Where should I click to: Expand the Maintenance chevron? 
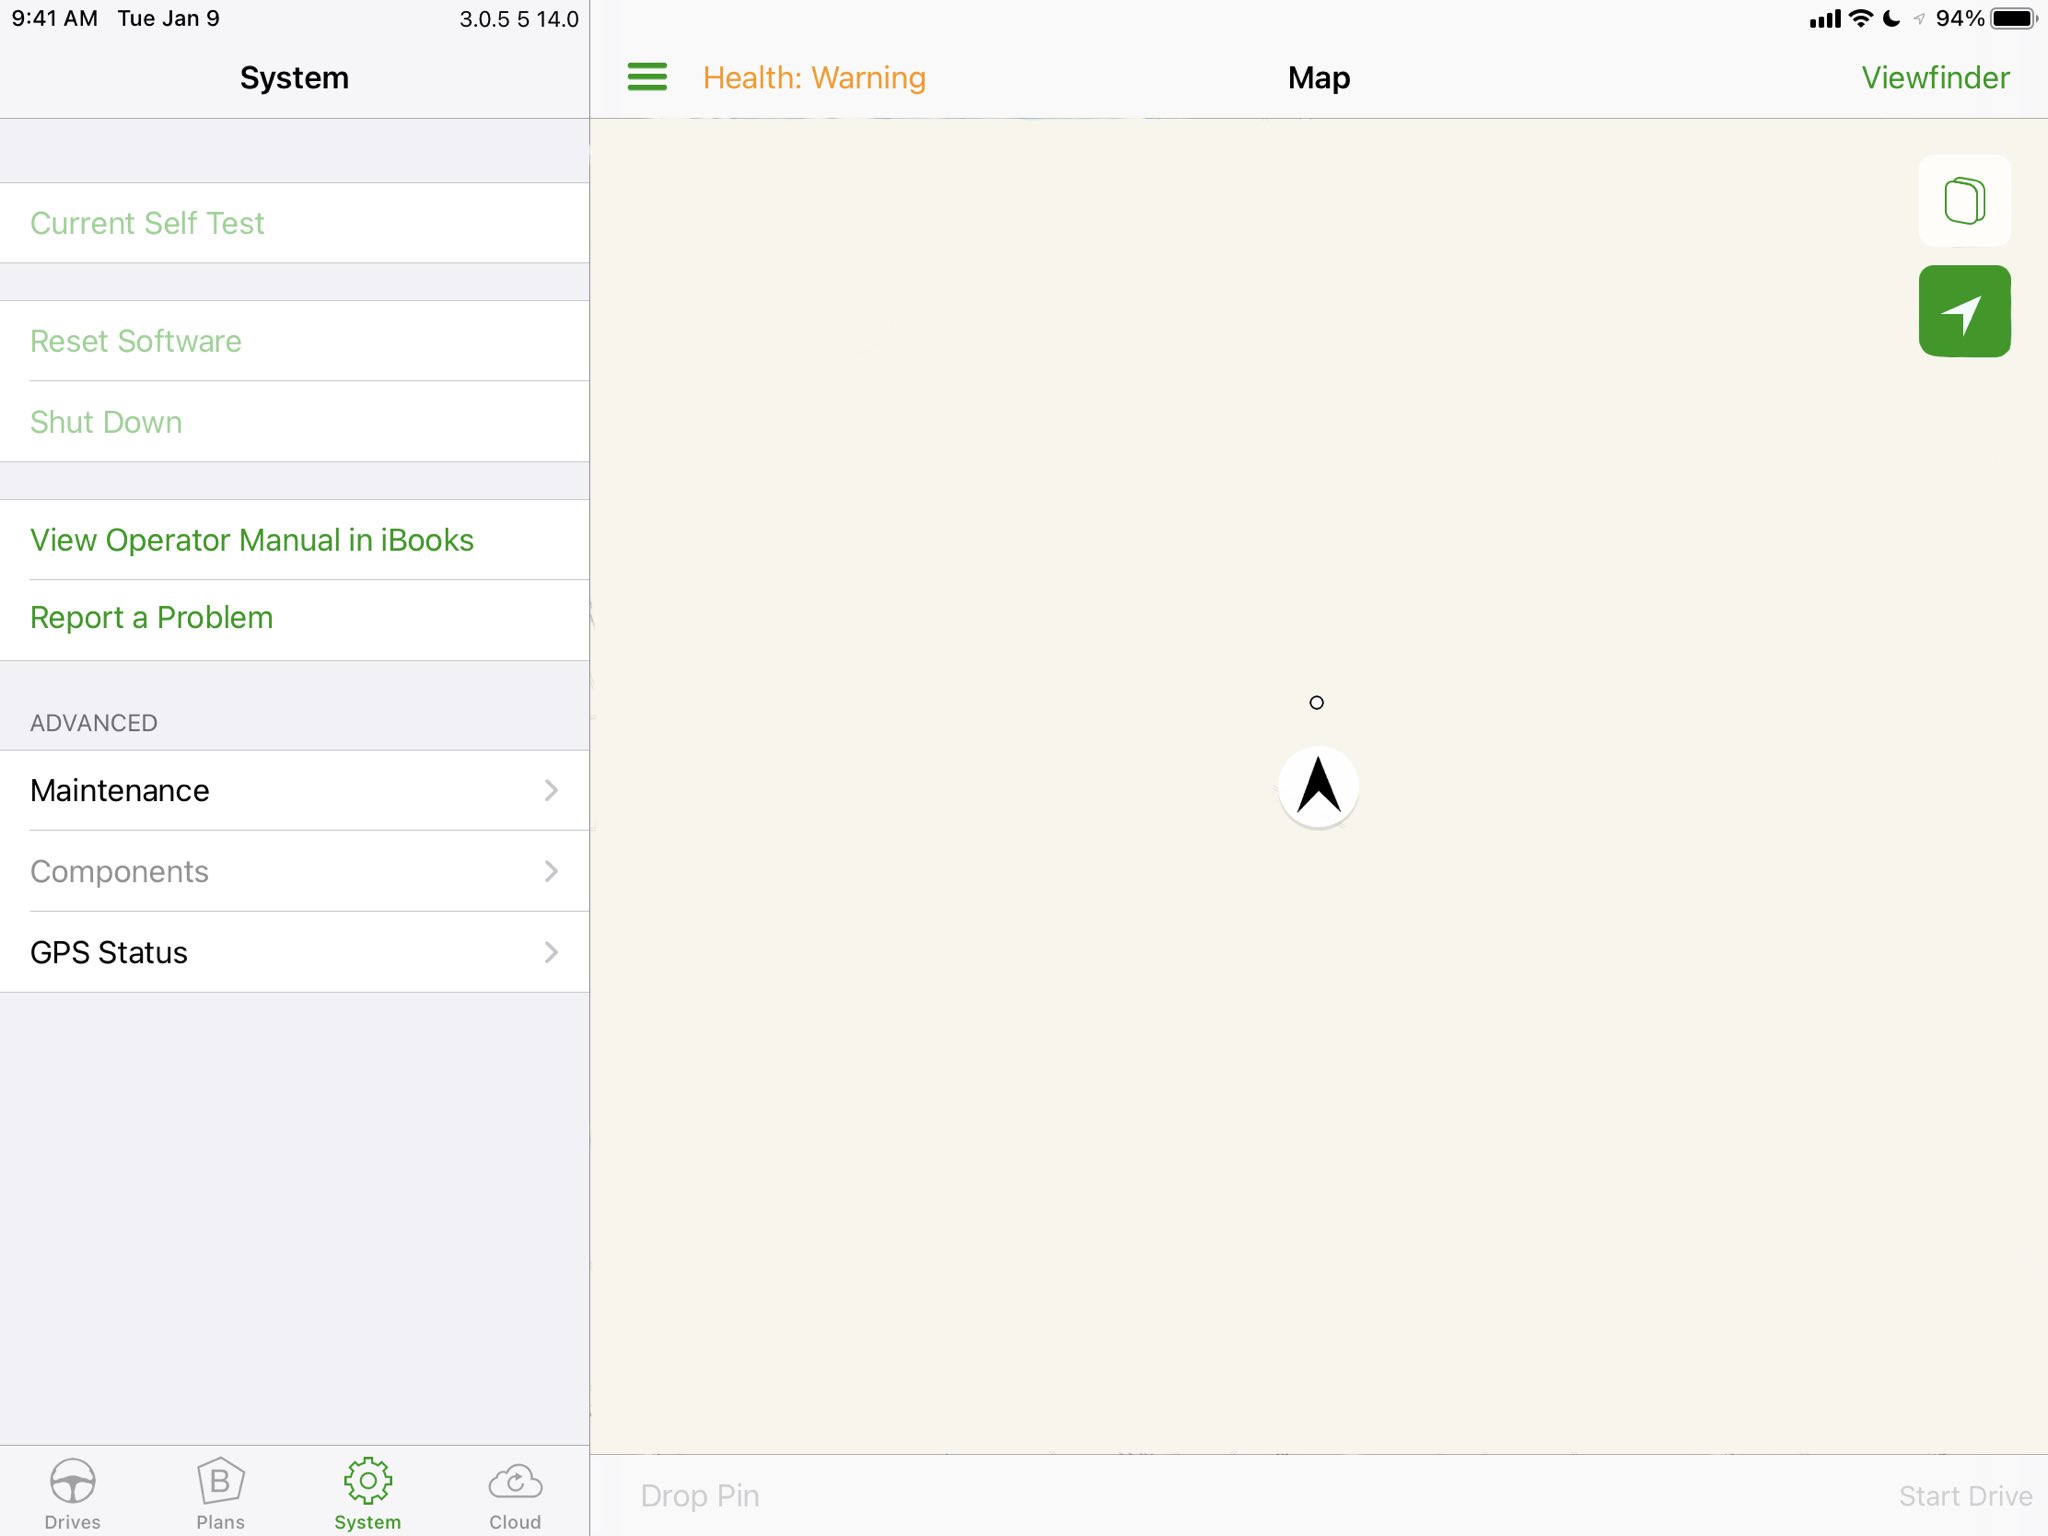[551, 790]
